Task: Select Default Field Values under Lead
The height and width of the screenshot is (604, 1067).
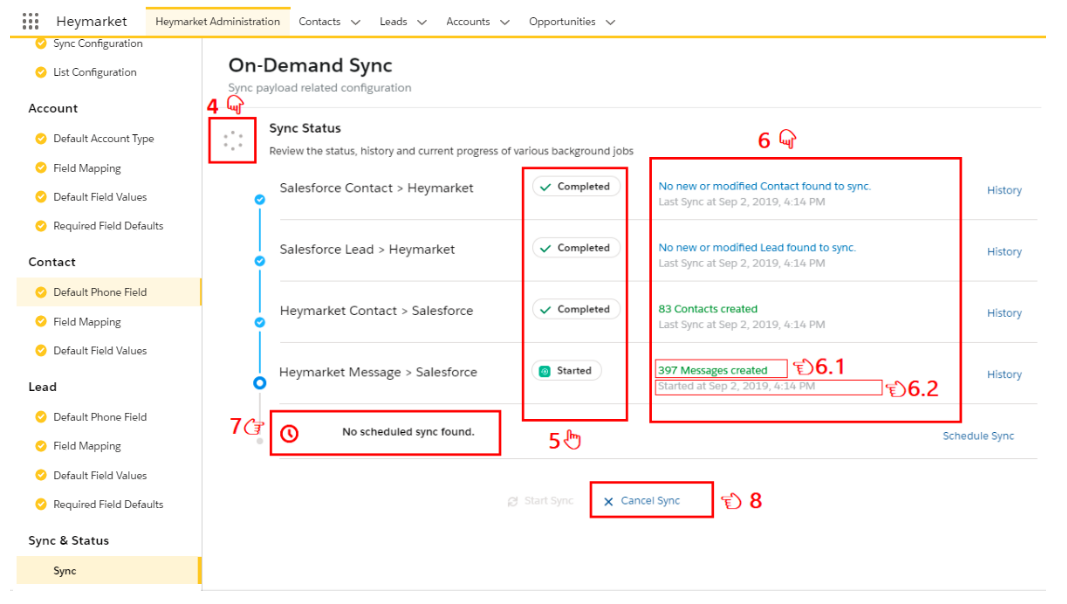Action: point(100,475)
